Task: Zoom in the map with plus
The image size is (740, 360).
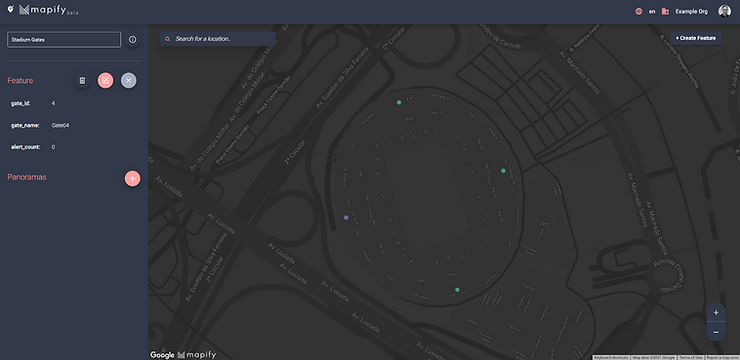Action: click(716, 312)
